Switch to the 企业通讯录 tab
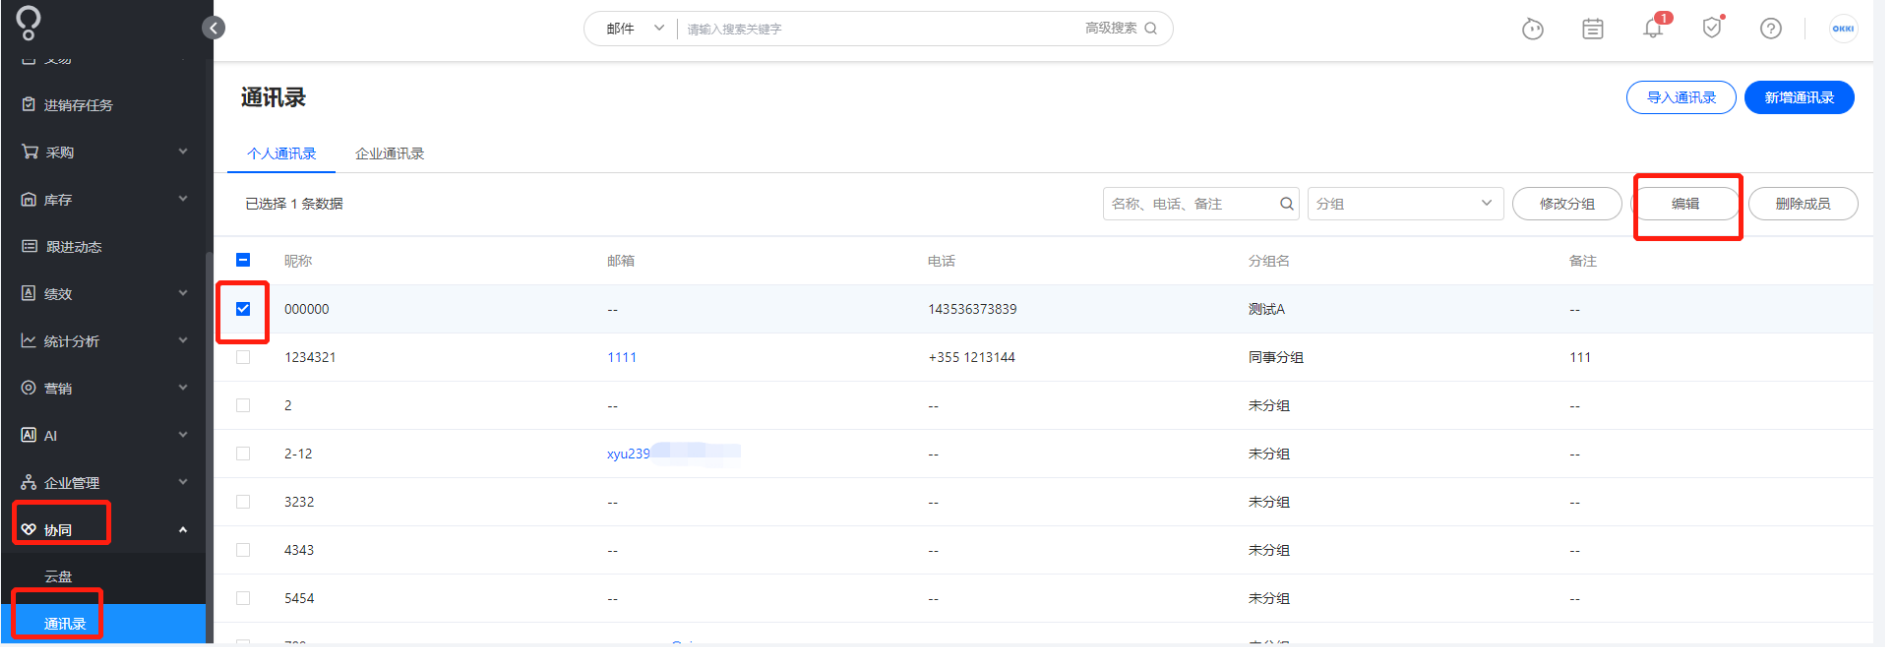The height and width of the screenshot is (647, 1885). click(x=390, y=154)
